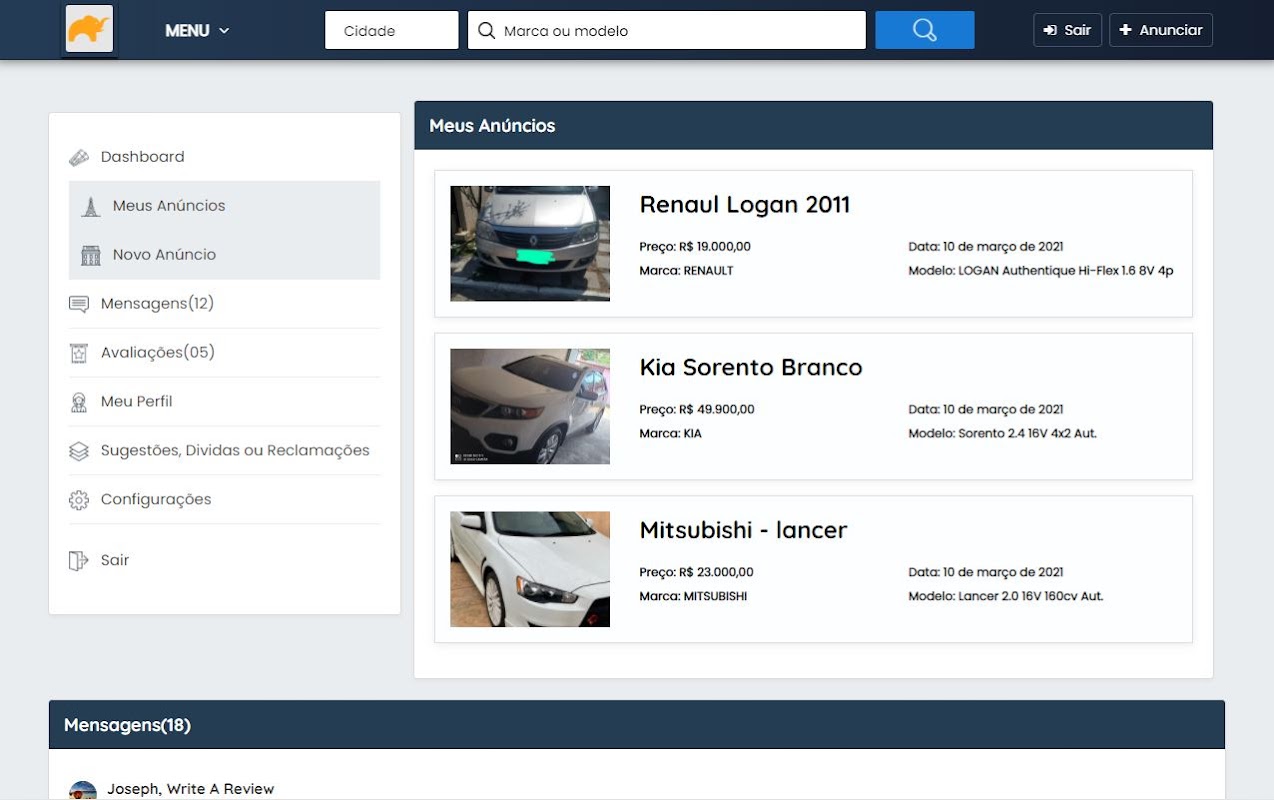Click the Meu Perfil person icon

point(79,402)
